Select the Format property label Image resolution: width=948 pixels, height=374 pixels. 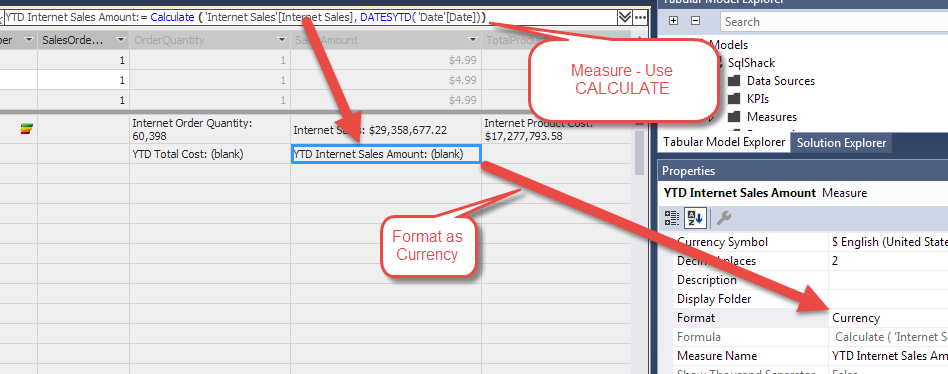pos(696,318)
